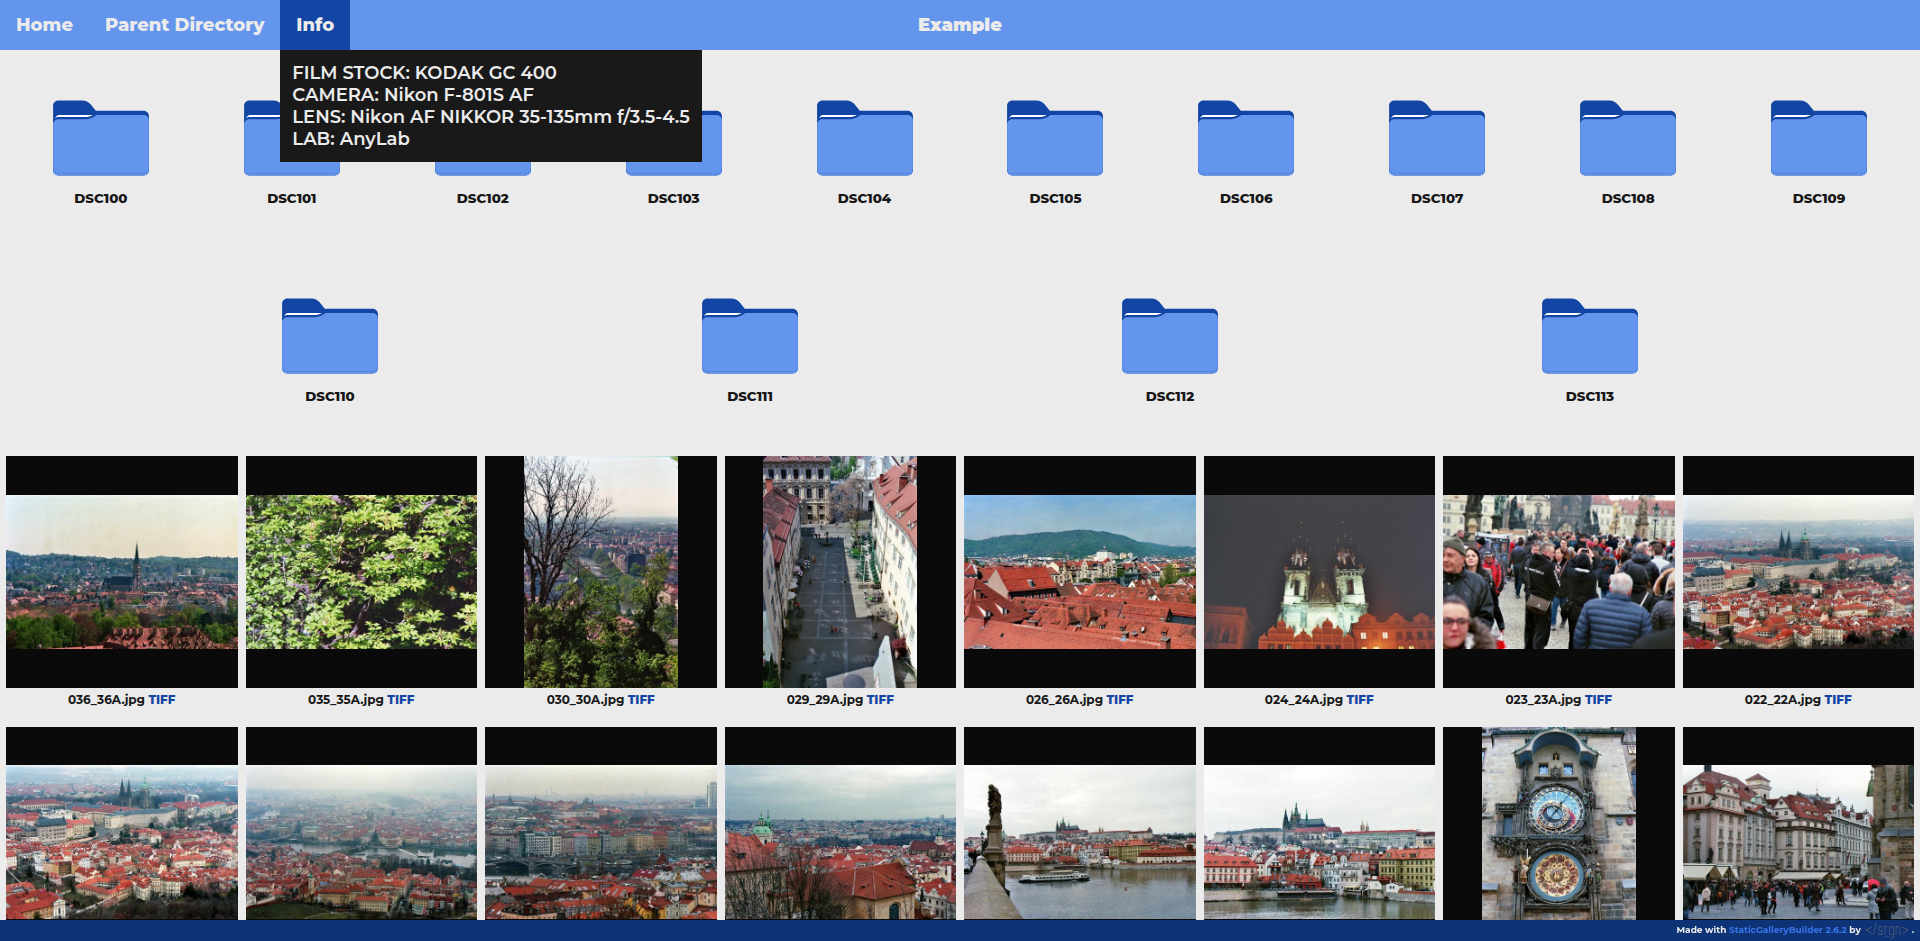Open the DSC100 folder icon
The height and width of the screenshot is (941, 1920).
(100, 139)
